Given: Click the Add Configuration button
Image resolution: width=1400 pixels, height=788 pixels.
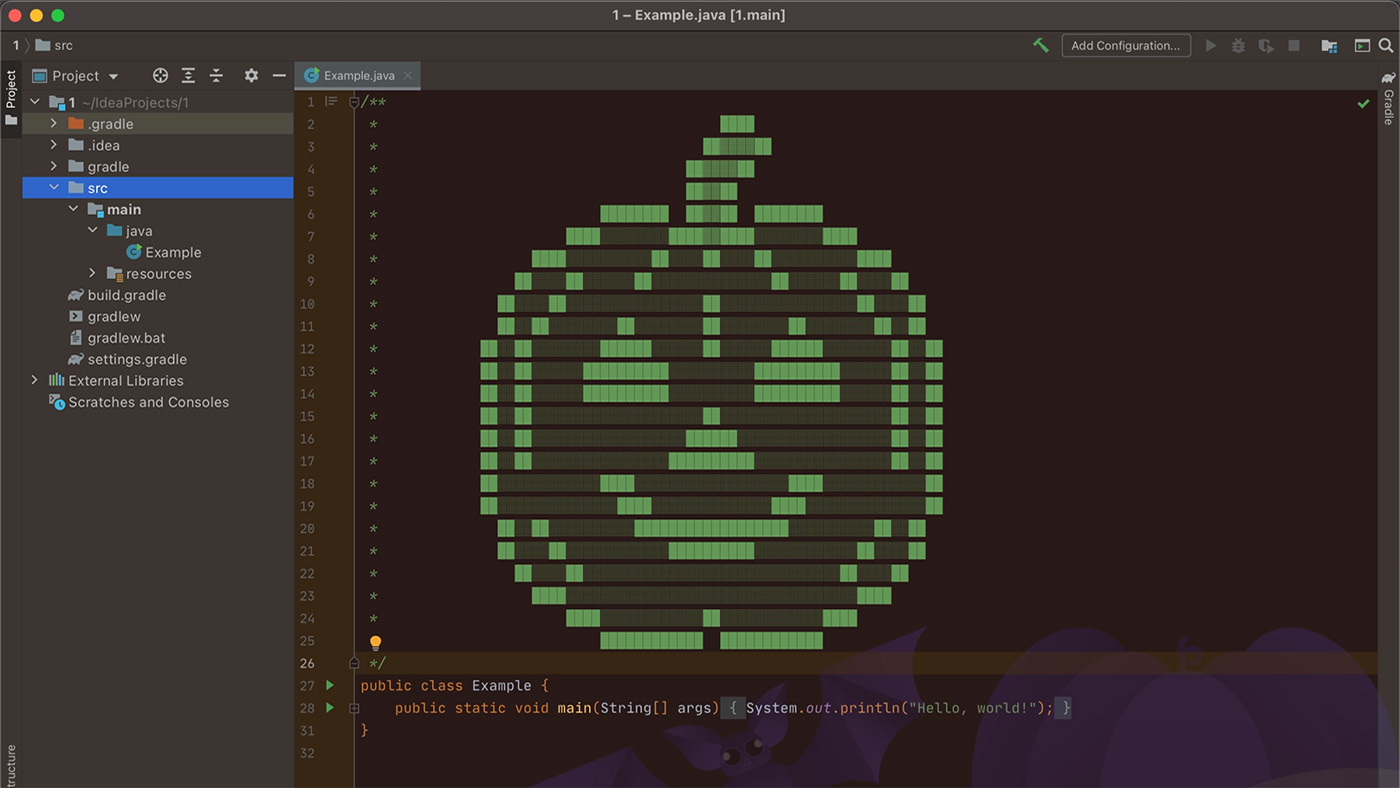Looking at the screenshot, I should [x=1125, y=45].
